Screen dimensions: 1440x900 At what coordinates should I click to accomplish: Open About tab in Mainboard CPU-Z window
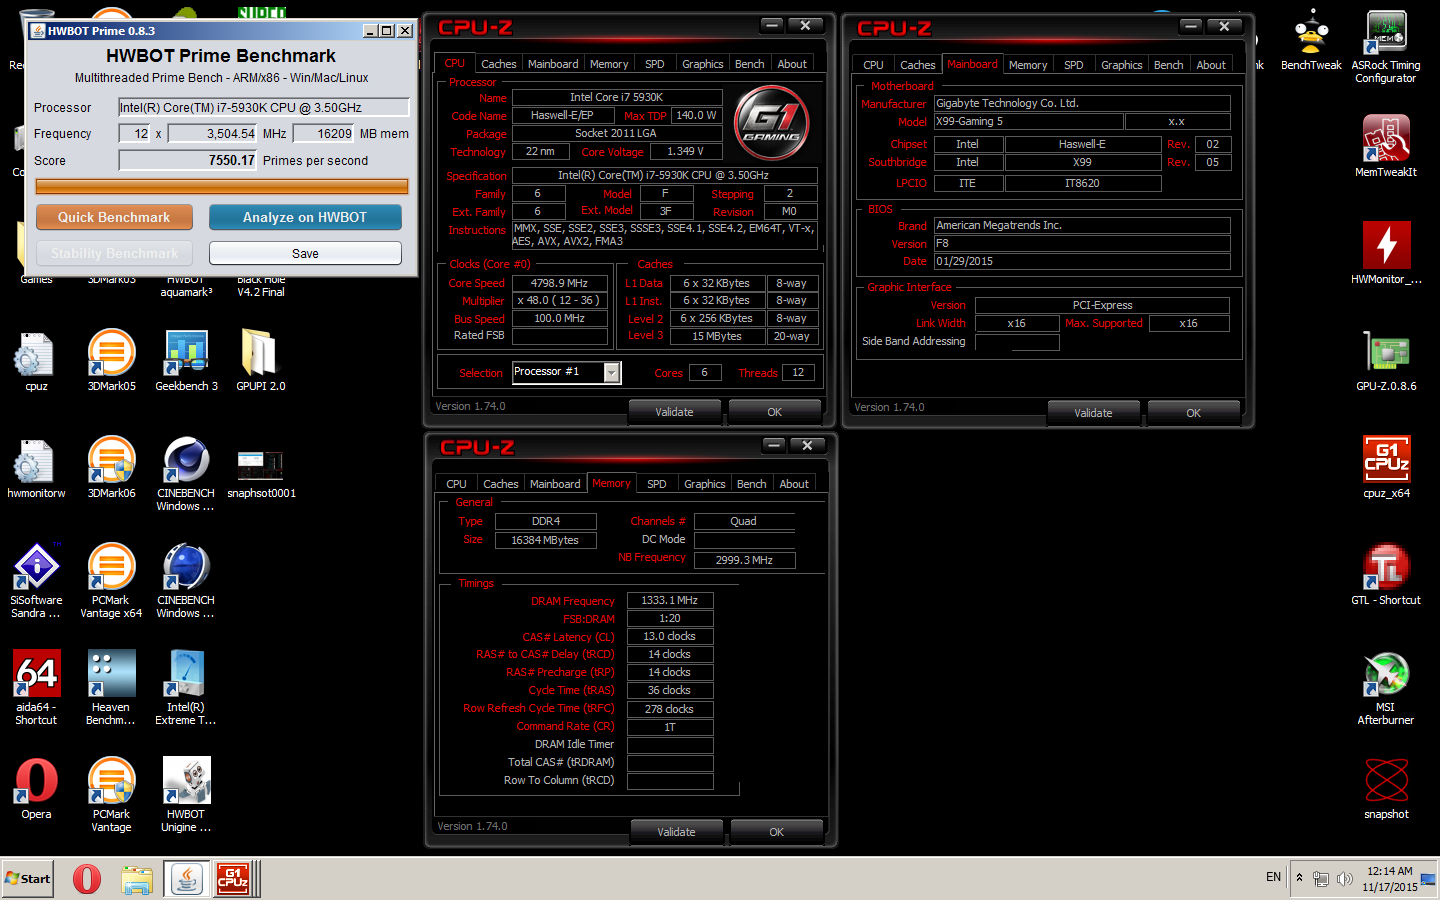tap(1211, 65)
